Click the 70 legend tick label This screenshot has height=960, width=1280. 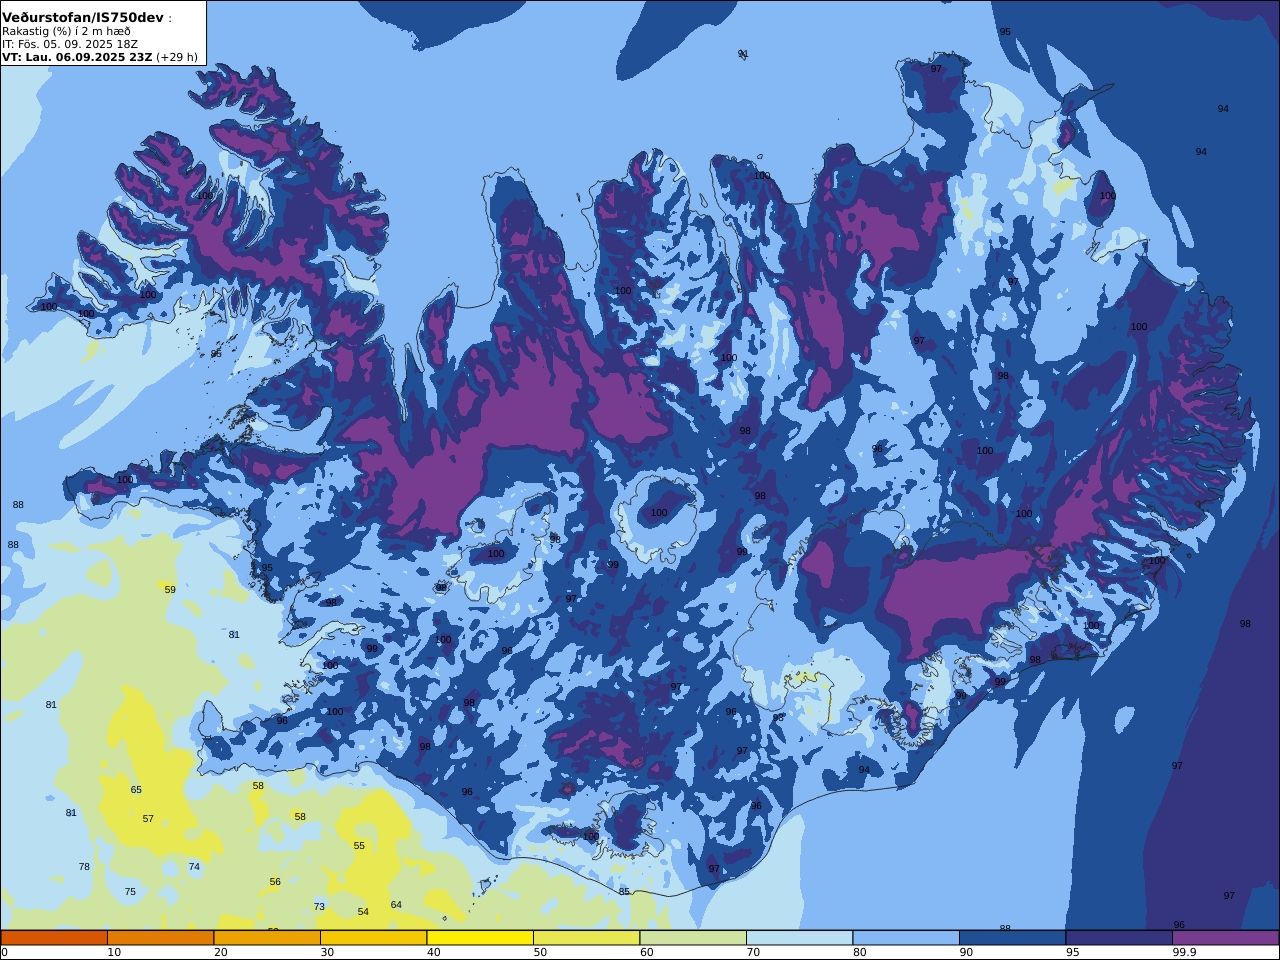753,952
